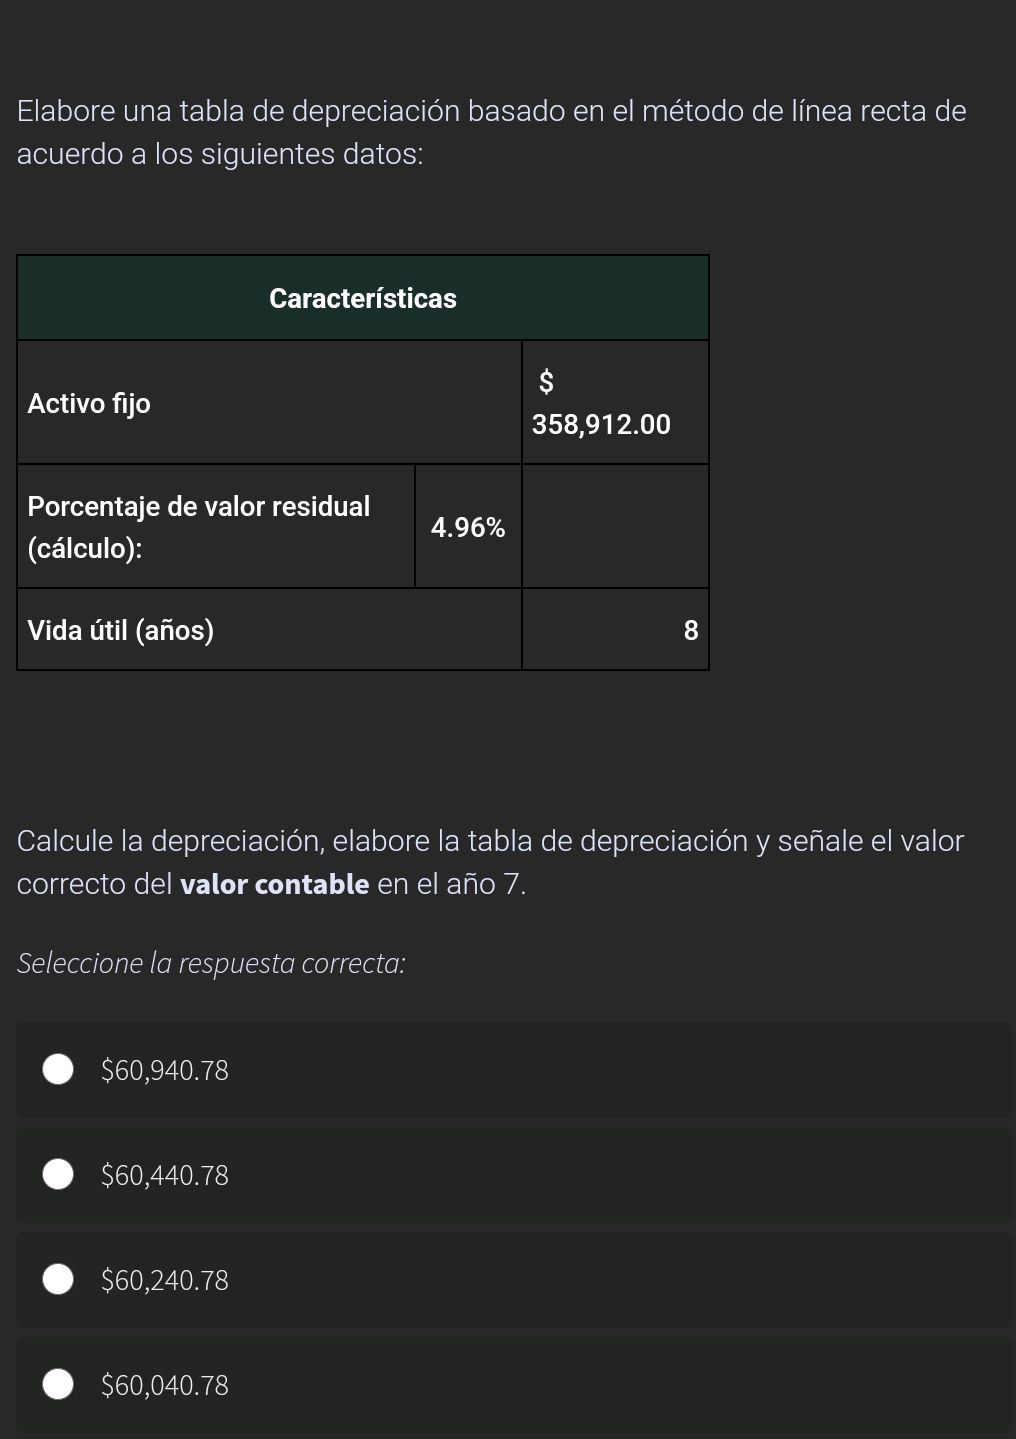Select the $60,240.78 radio button
The width and height of the screenshot is (1016, 1439).
pos(57,1280)
